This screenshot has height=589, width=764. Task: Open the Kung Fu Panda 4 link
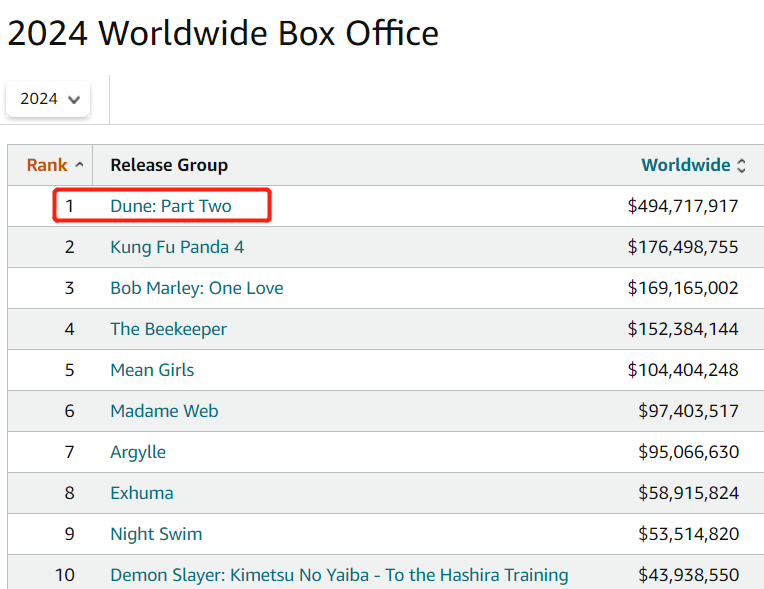click(177, 247)
